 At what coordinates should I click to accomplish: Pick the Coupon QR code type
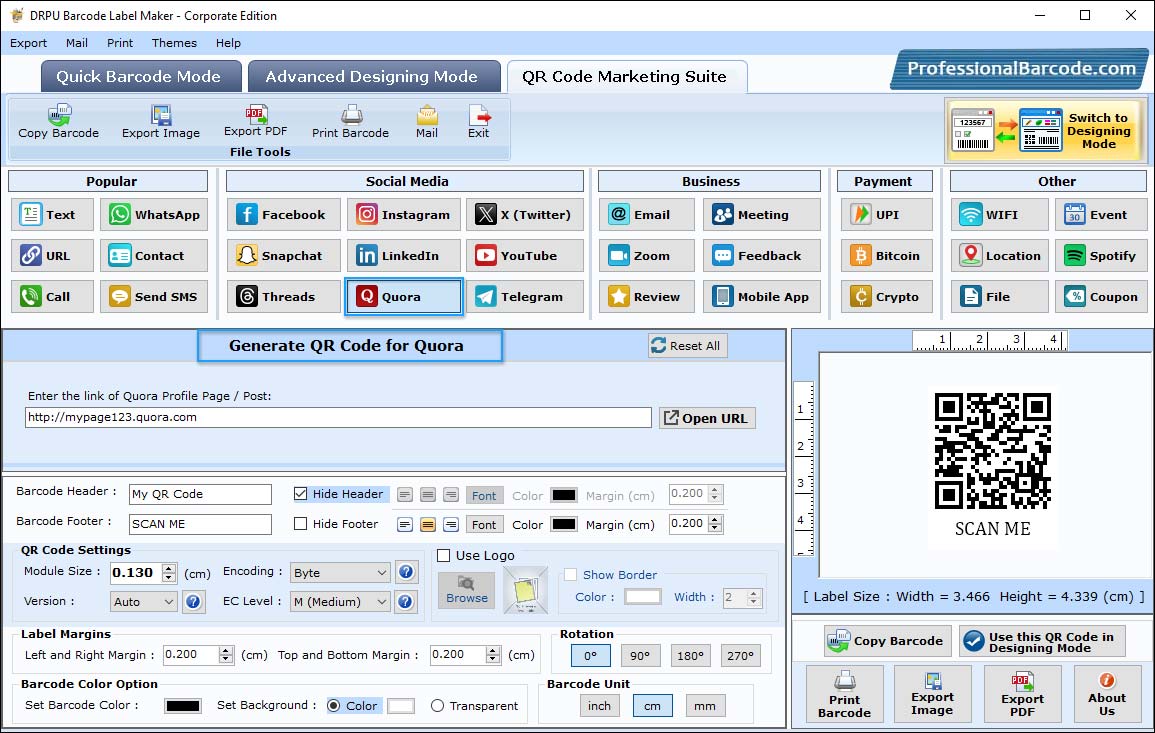coord(1101,296)
